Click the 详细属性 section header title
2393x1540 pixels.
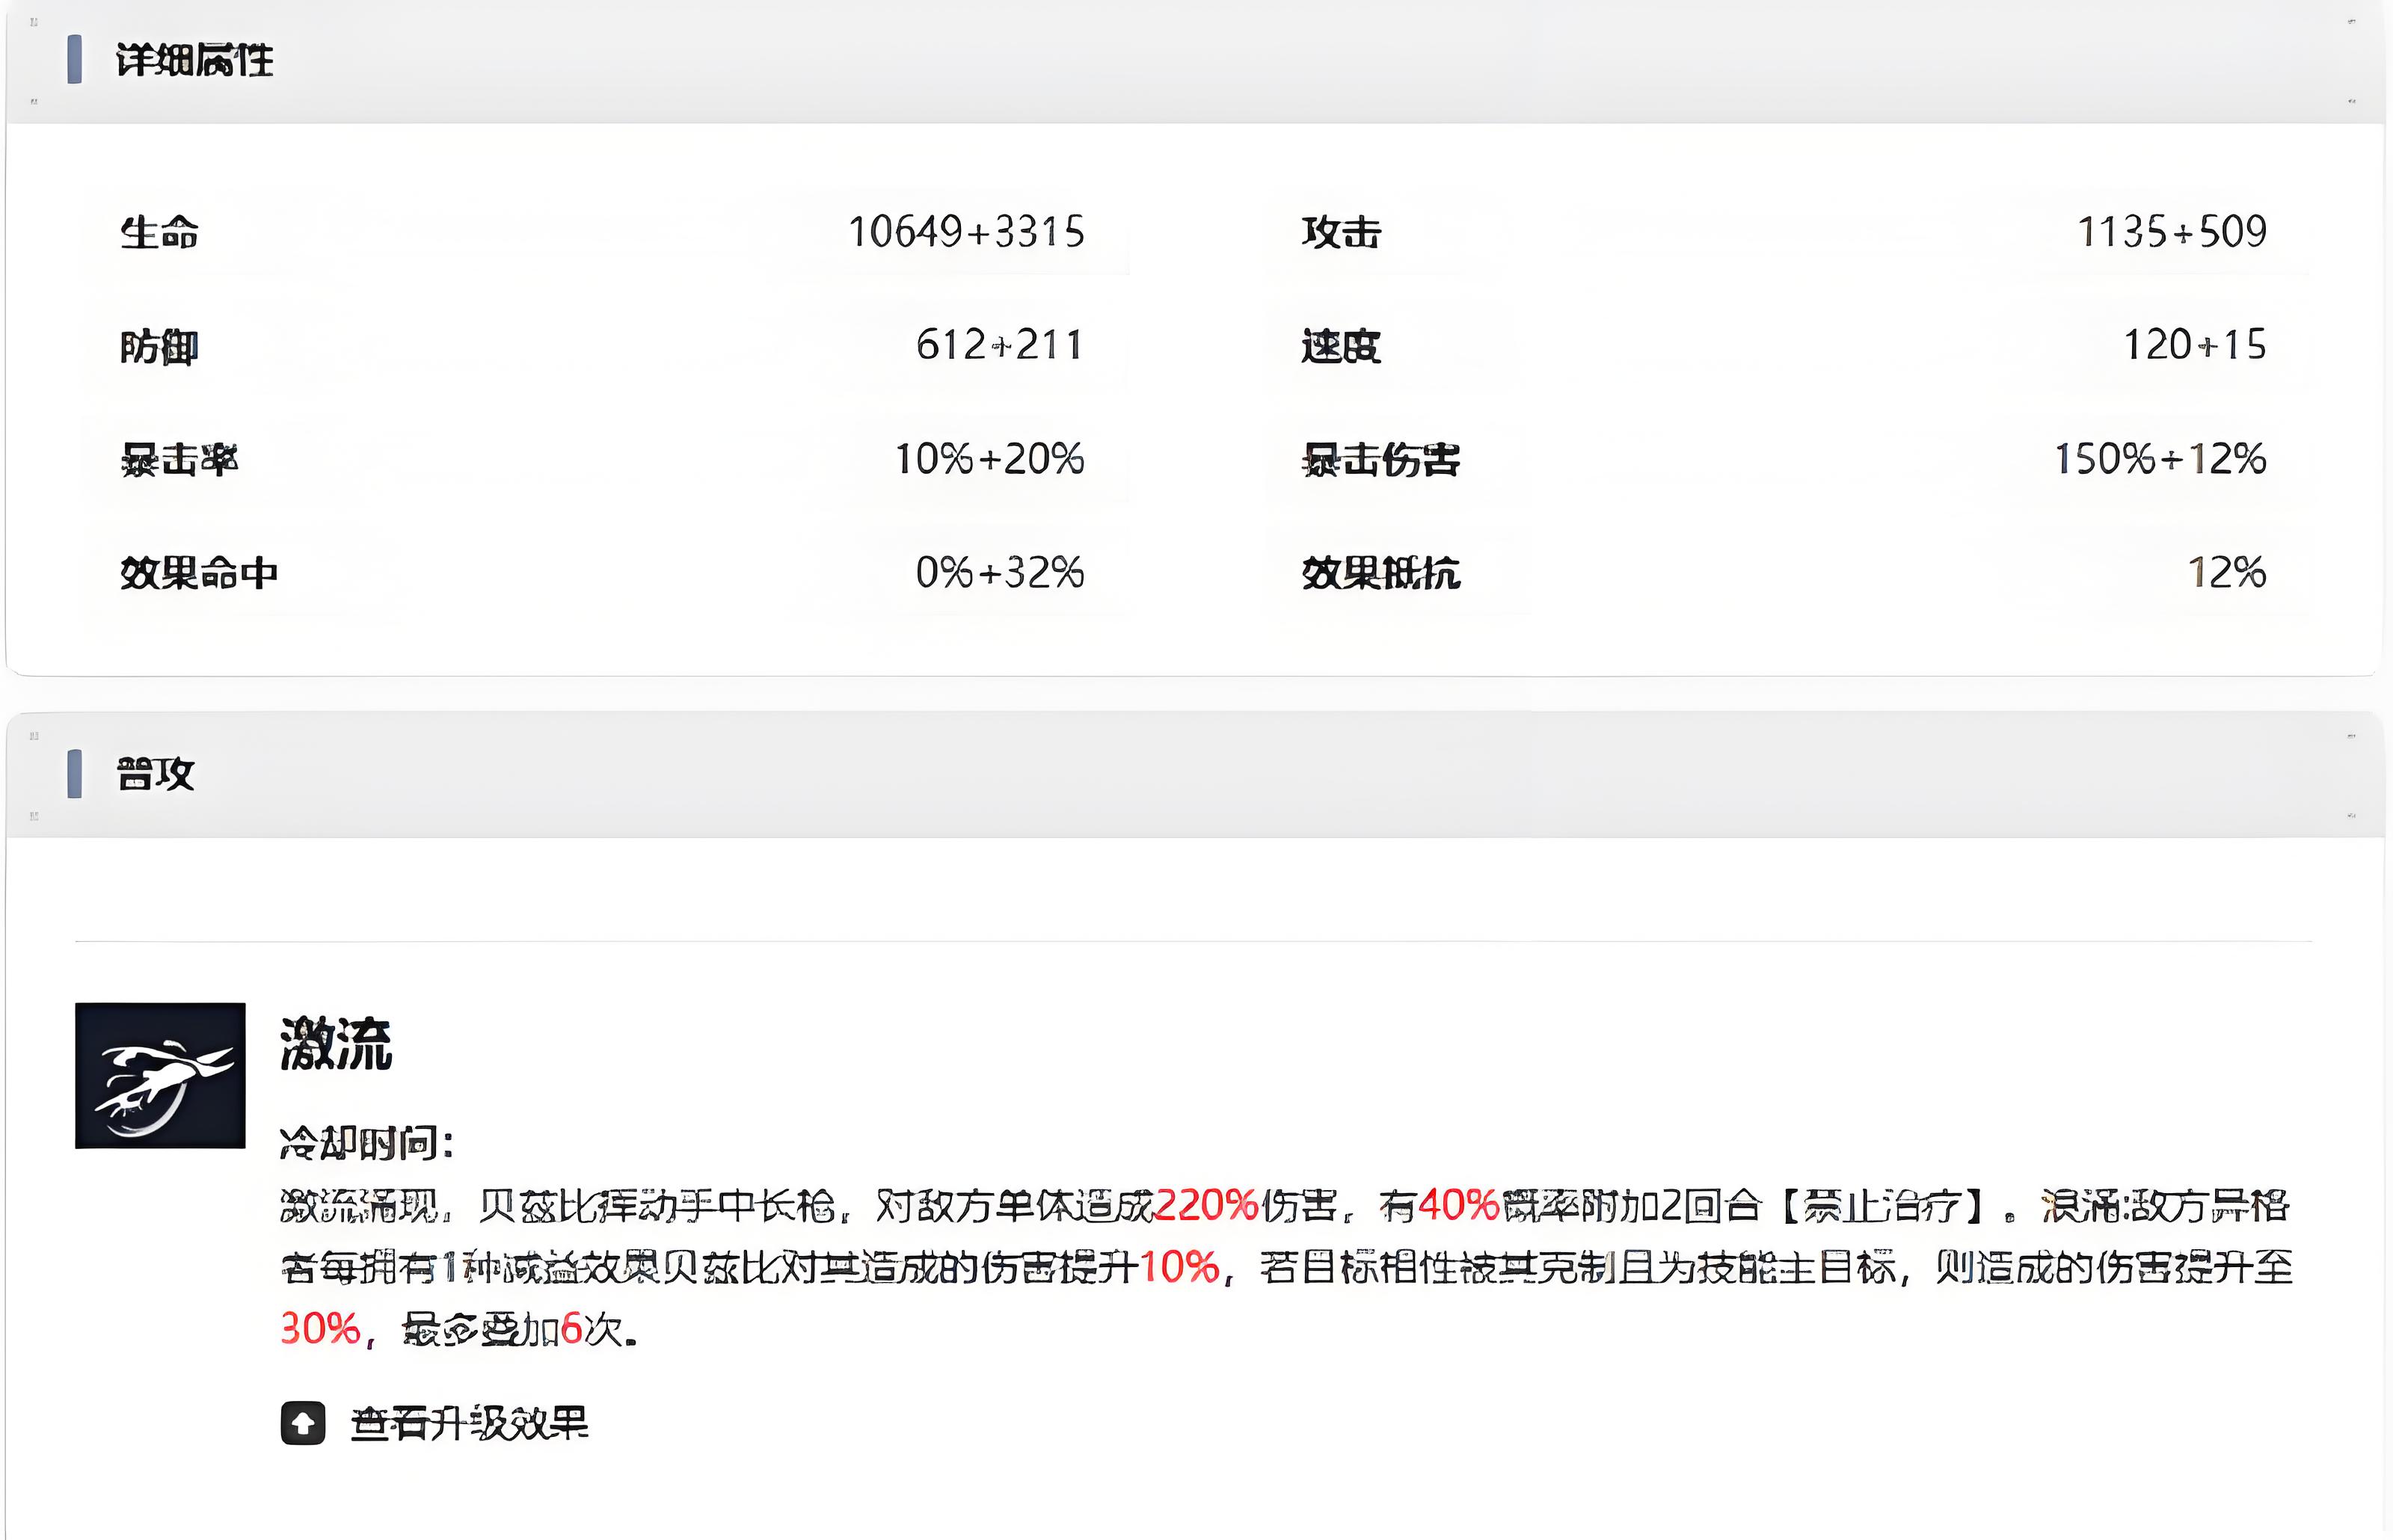194,60
